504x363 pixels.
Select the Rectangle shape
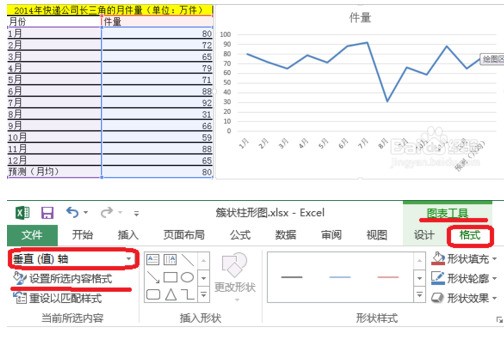pyautogui.click(x=170, y=277)
